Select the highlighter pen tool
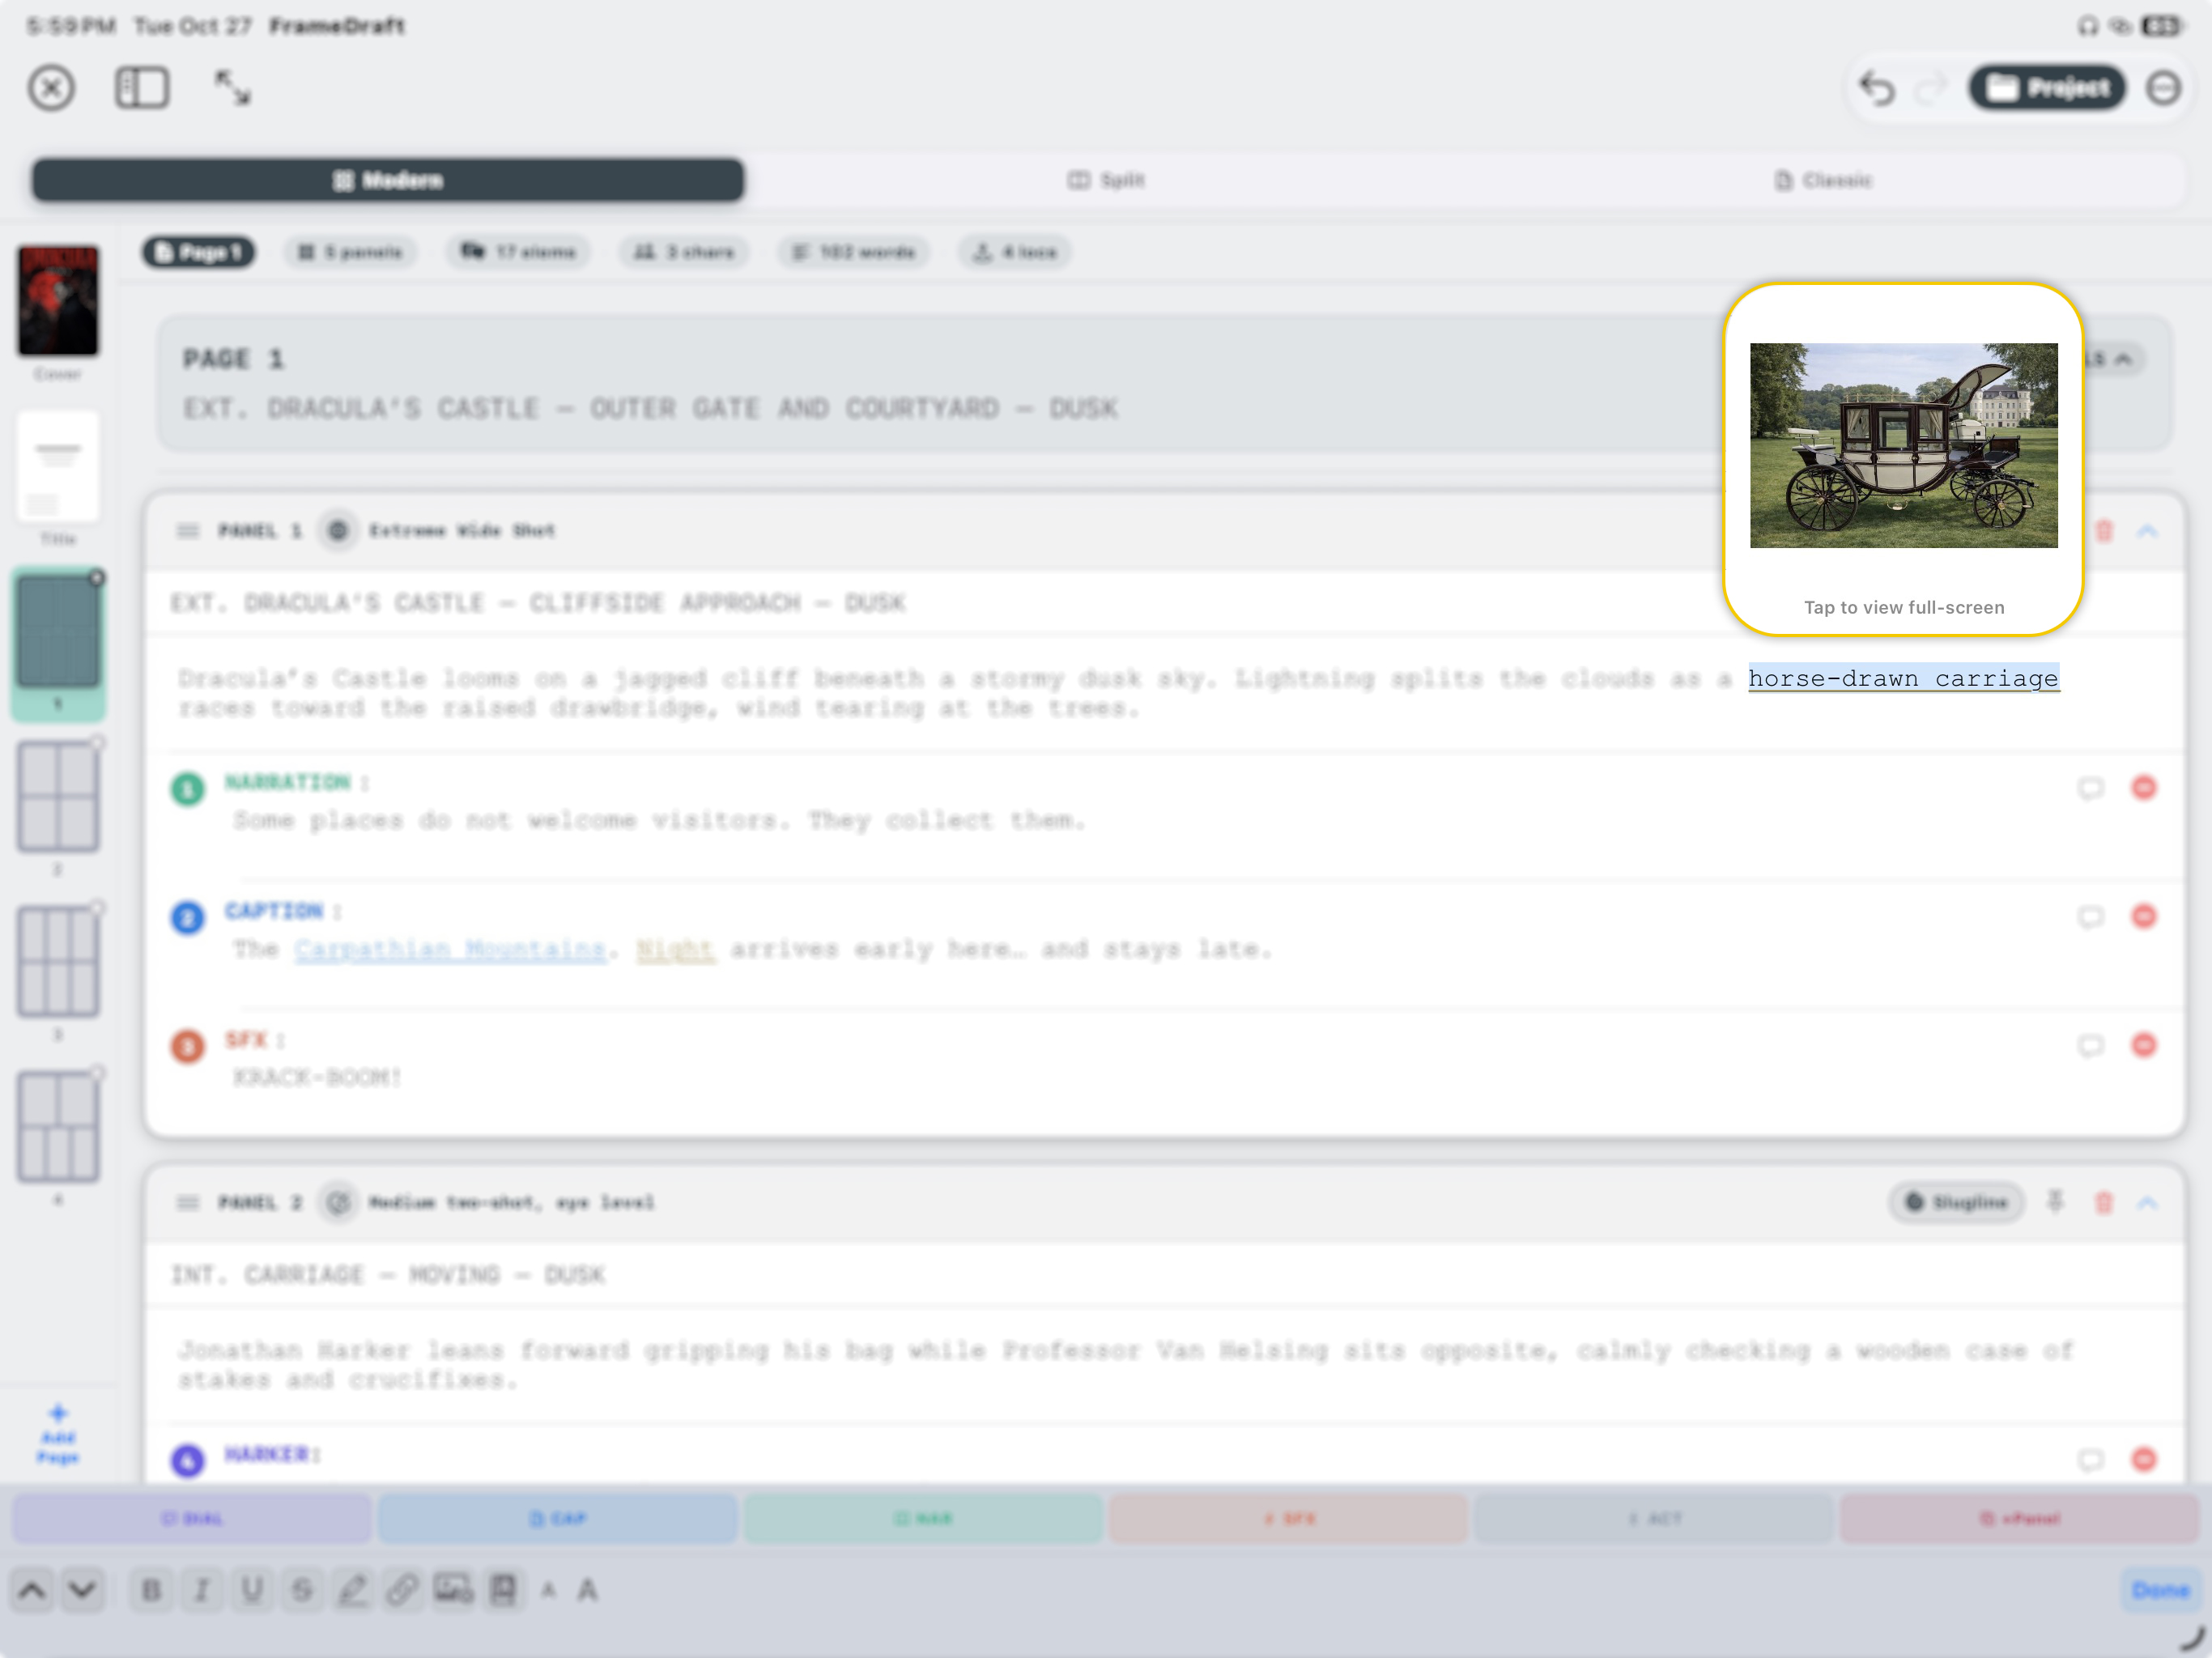 coord(352,1589)
